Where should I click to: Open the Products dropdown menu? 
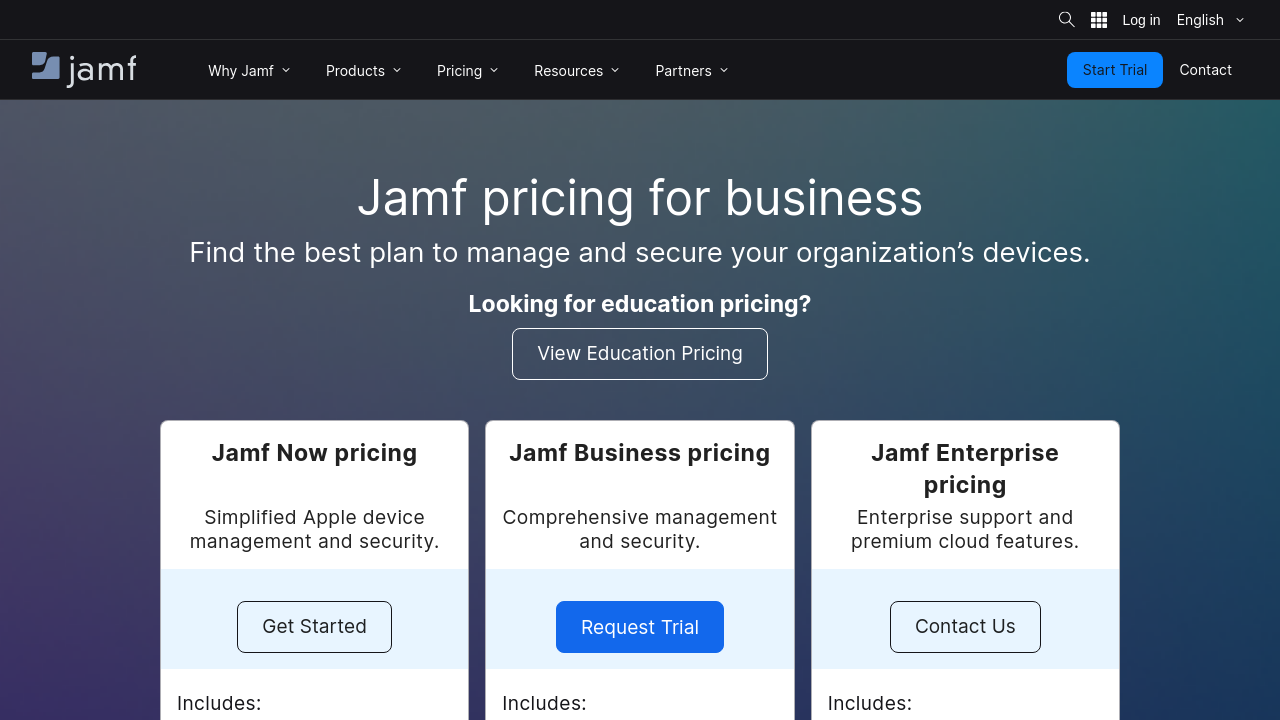[363, 71]
